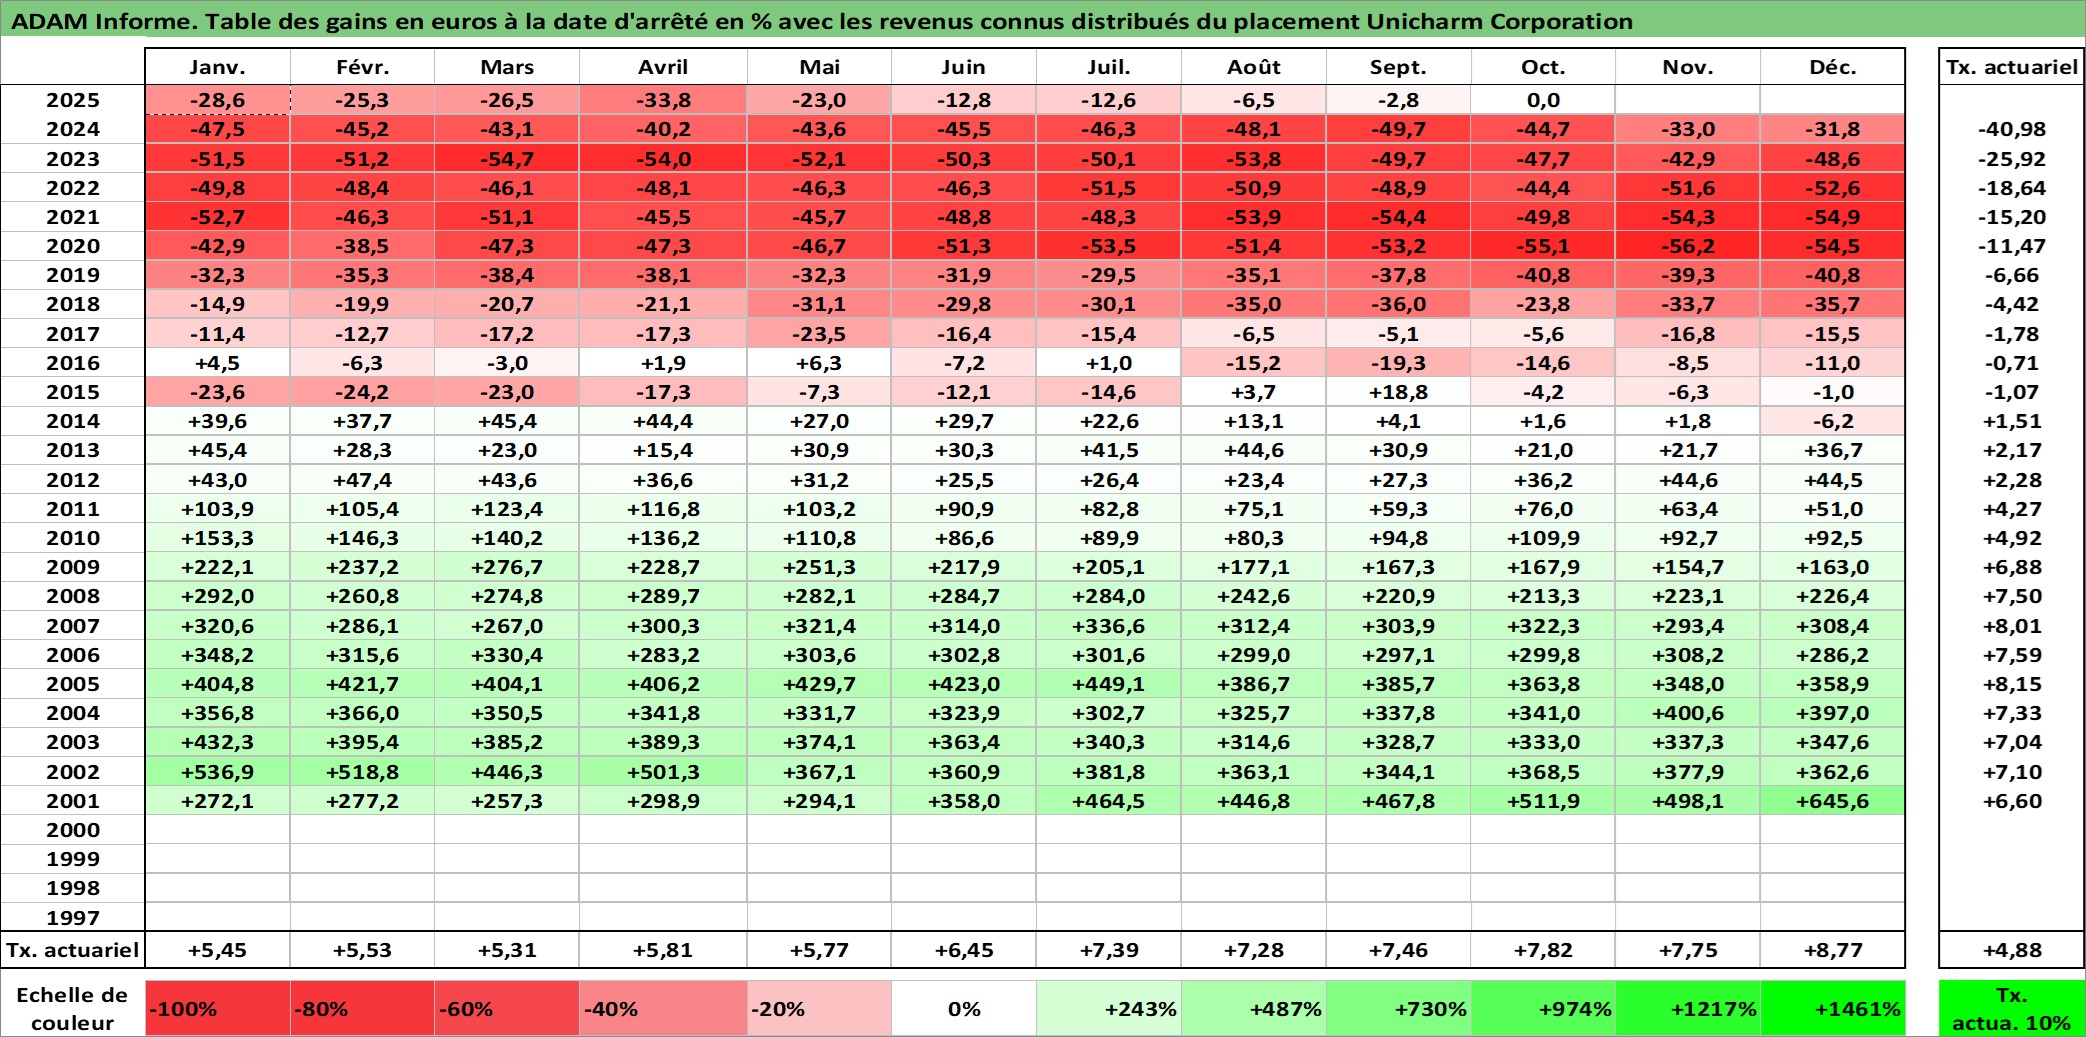Image resolution: width=2086 pixels, height=1037 pixels.
Task: Select the Echelle de couleur label
Action: click(73, 1008)
